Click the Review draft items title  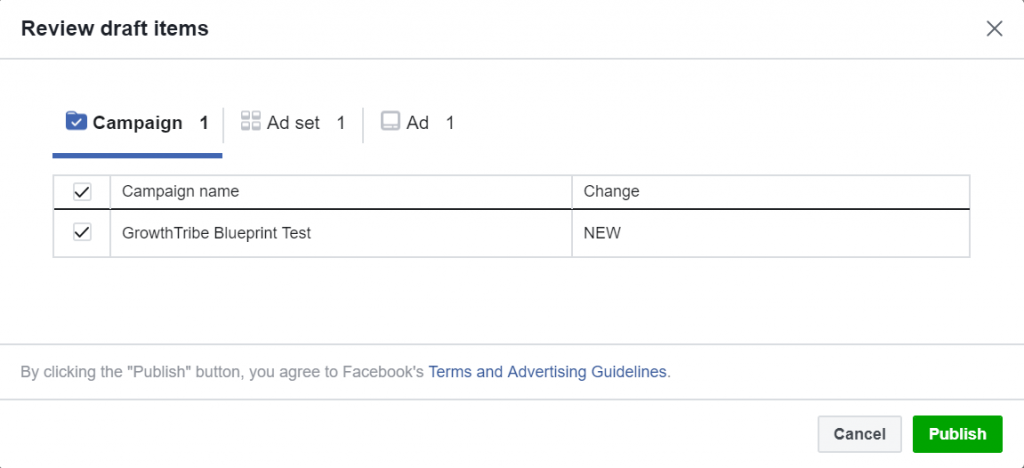click(x=115, y=29)
